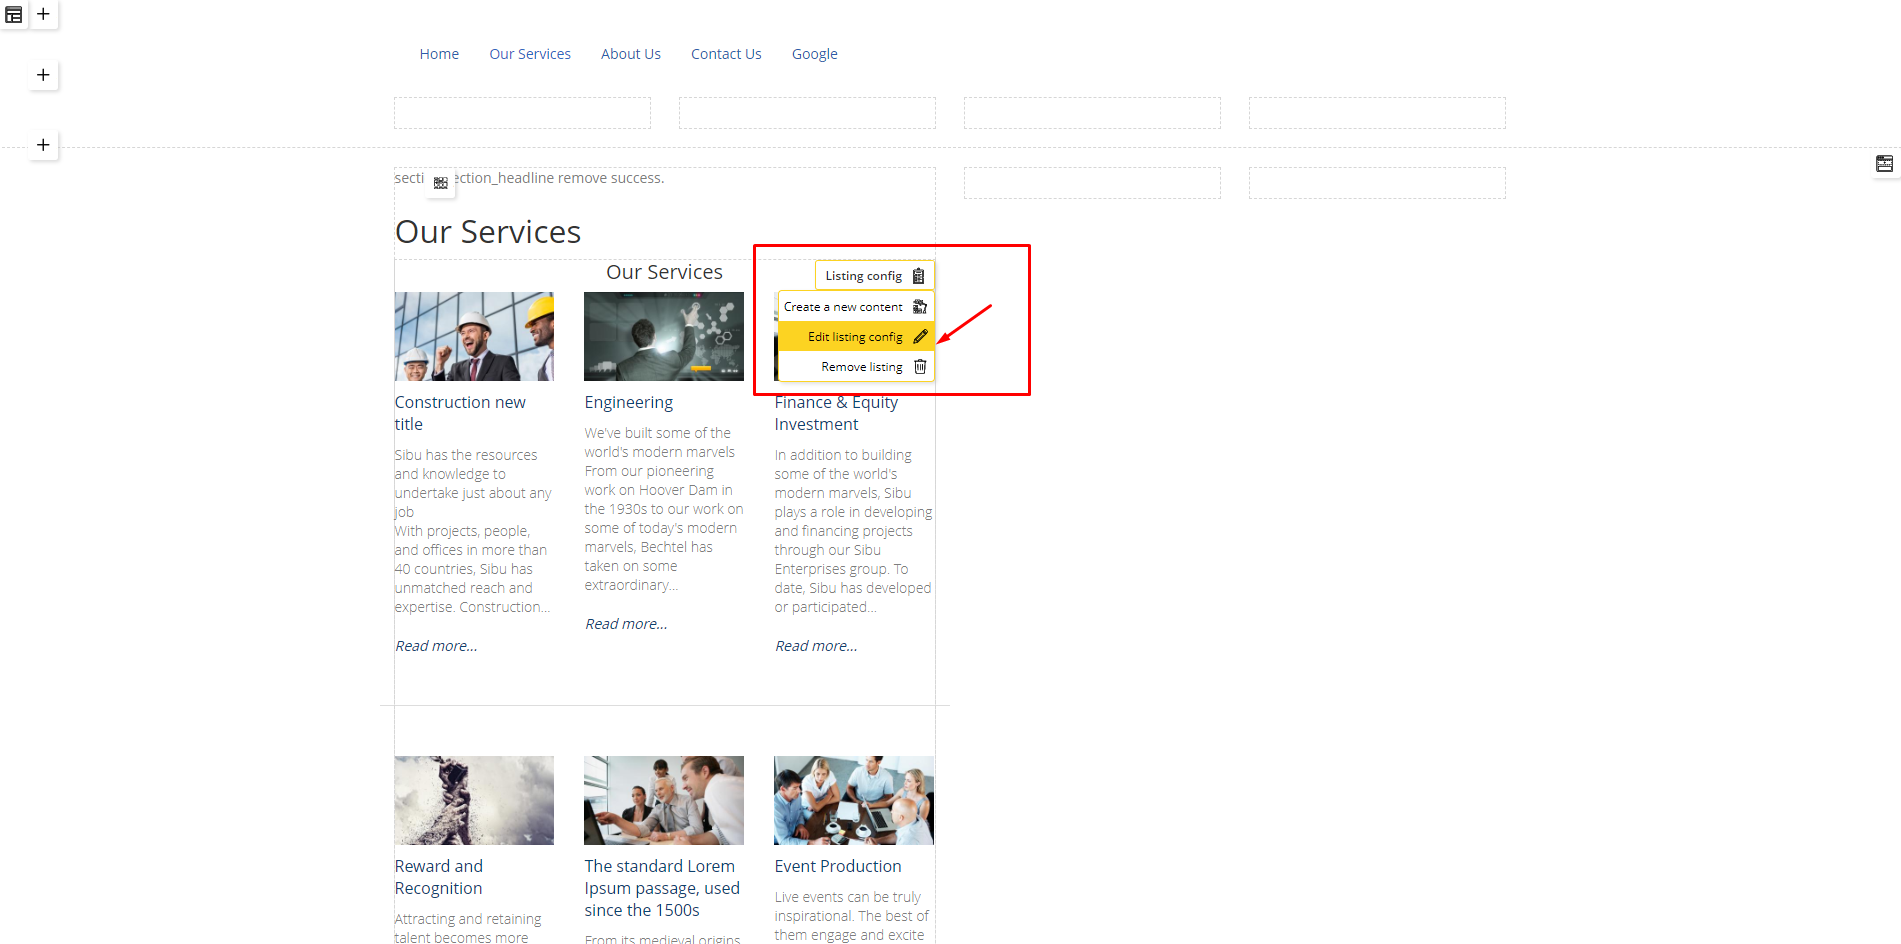Click the Construction workers thumbnail
1901x944 pixels.
pos(474,336)
